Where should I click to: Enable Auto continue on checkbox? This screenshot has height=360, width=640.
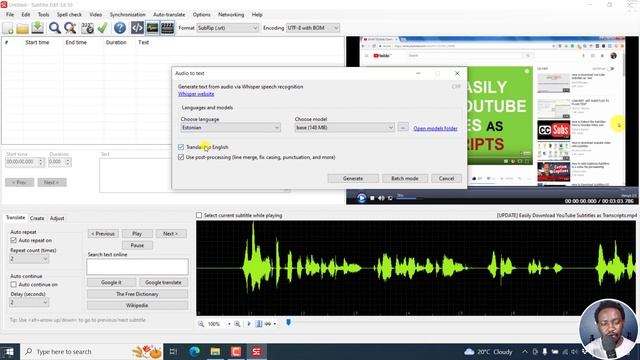13,284
